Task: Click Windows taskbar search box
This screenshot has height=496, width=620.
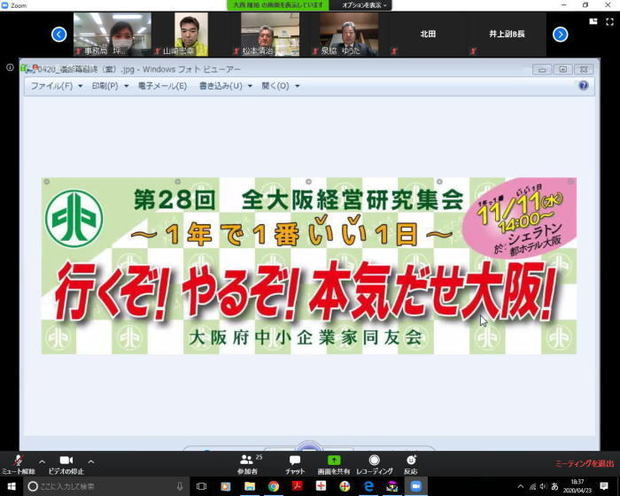Action: [107, 486]
